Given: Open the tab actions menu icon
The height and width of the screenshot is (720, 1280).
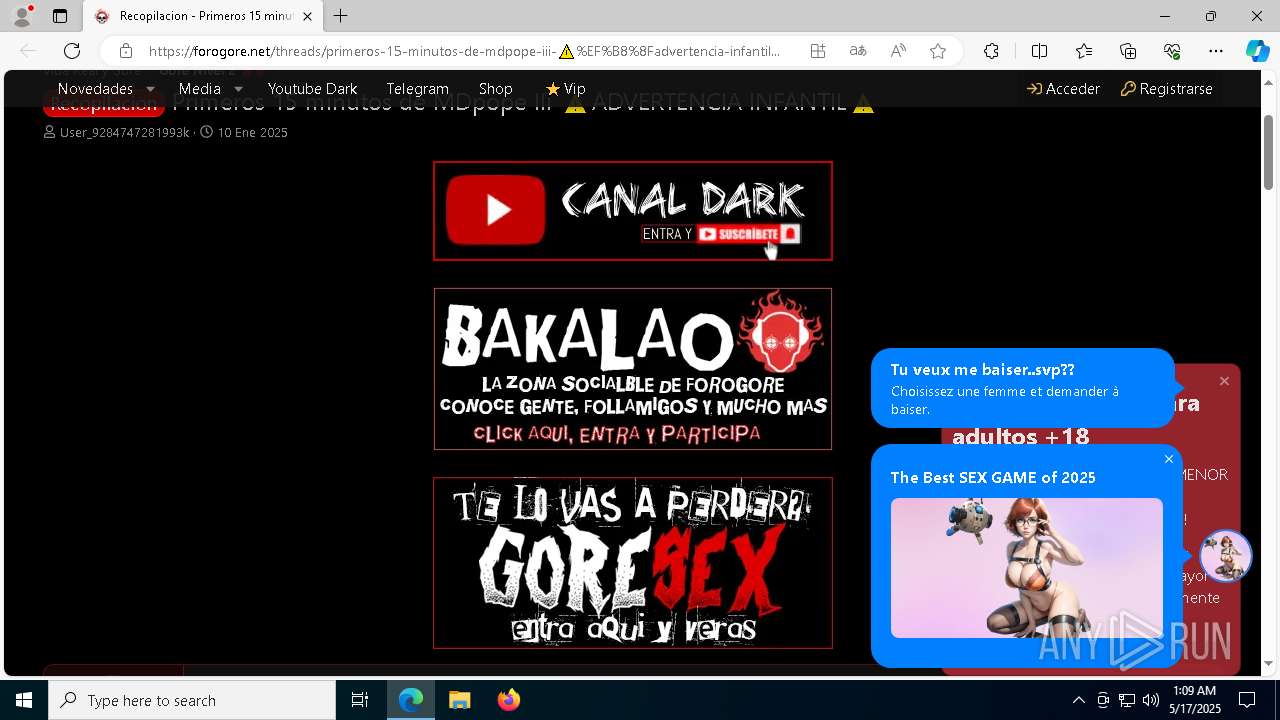Looking at the screenshot, I should click(60, 16).
